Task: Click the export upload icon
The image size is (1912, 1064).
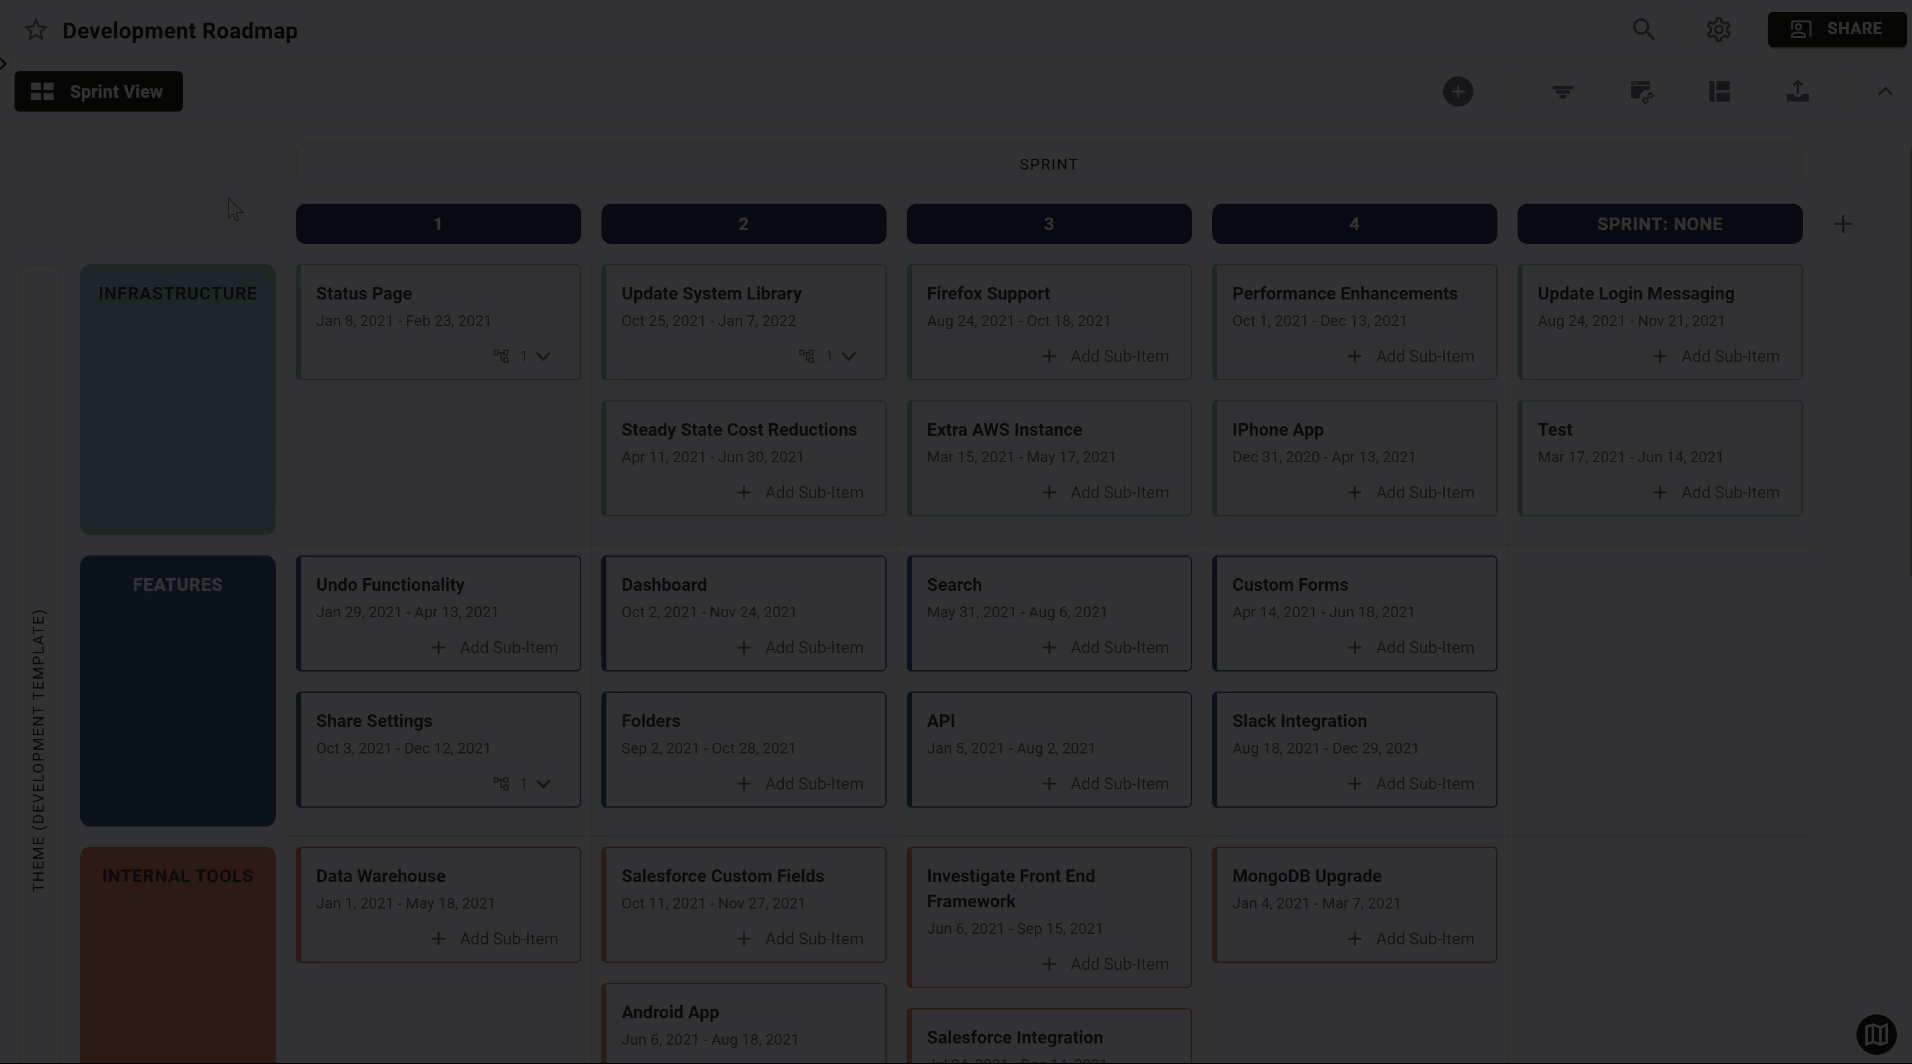Action: [1797, 92]
